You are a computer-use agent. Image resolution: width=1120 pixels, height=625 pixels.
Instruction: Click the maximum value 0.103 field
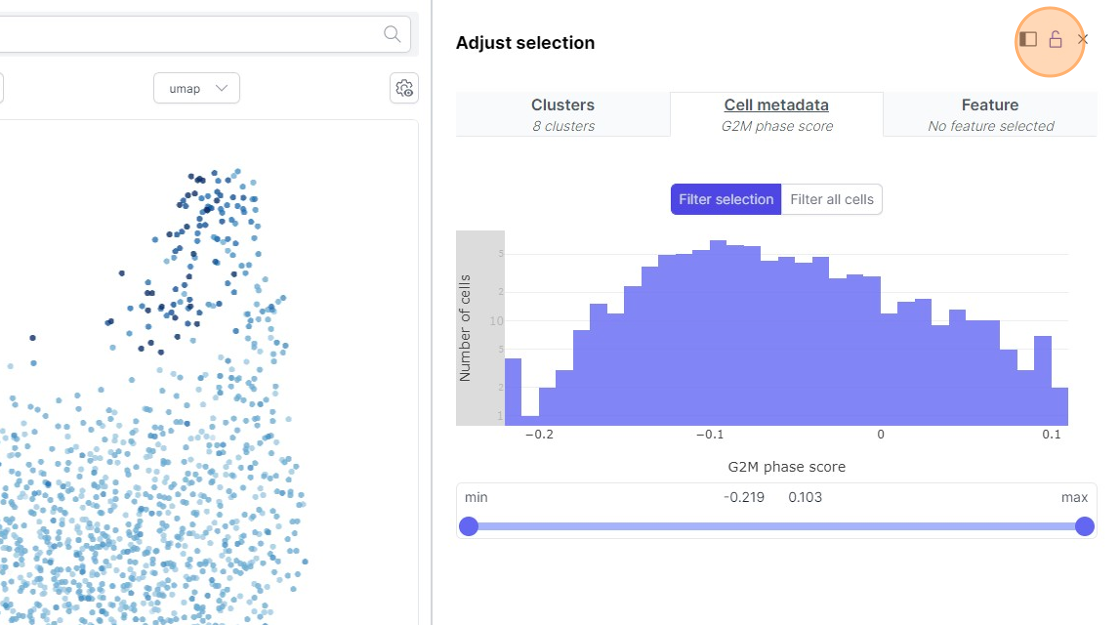pos(805,497)
